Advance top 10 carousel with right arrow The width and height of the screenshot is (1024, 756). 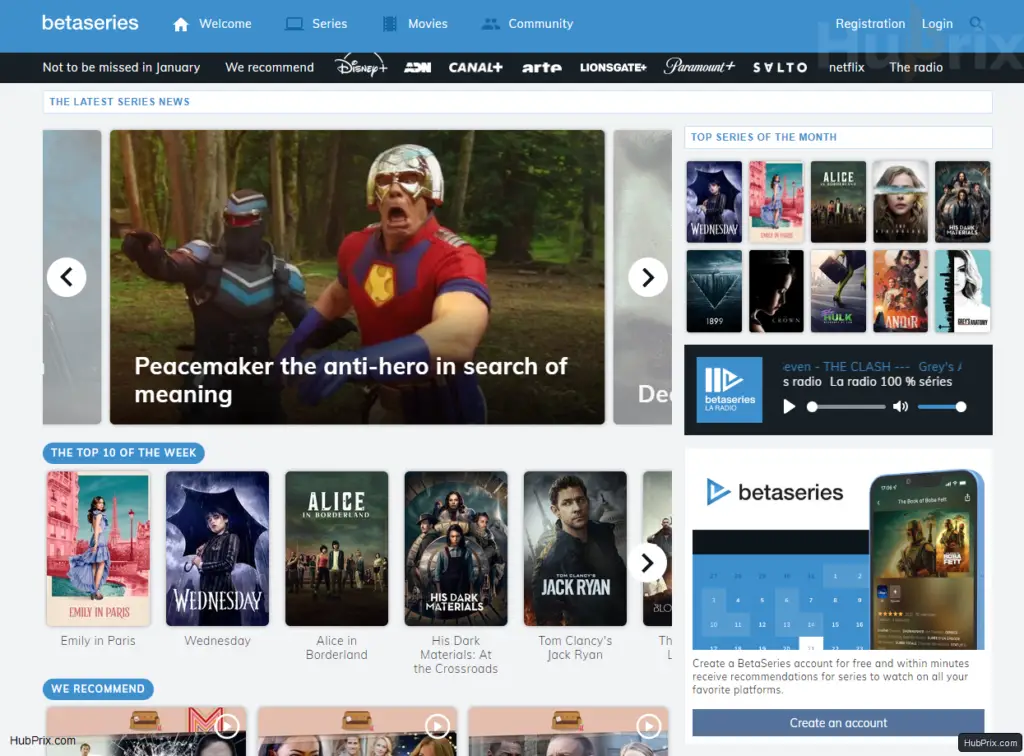tap(647, 563)
